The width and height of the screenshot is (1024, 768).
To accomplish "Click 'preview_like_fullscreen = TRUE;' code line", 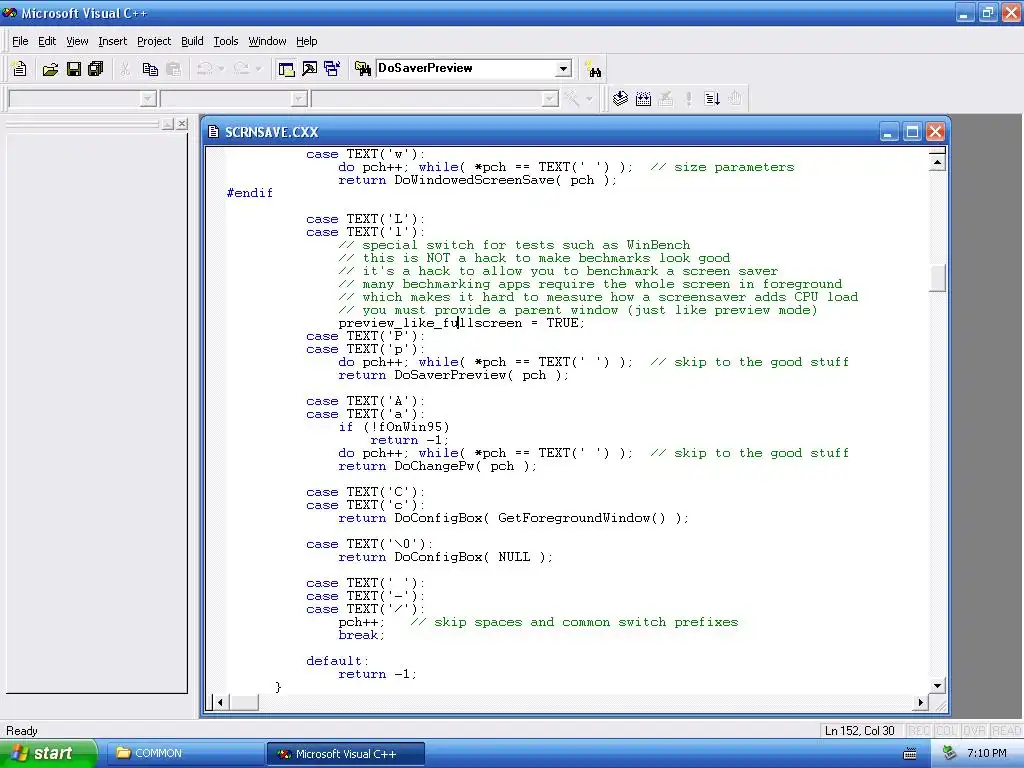I will (x=462, y=323).
